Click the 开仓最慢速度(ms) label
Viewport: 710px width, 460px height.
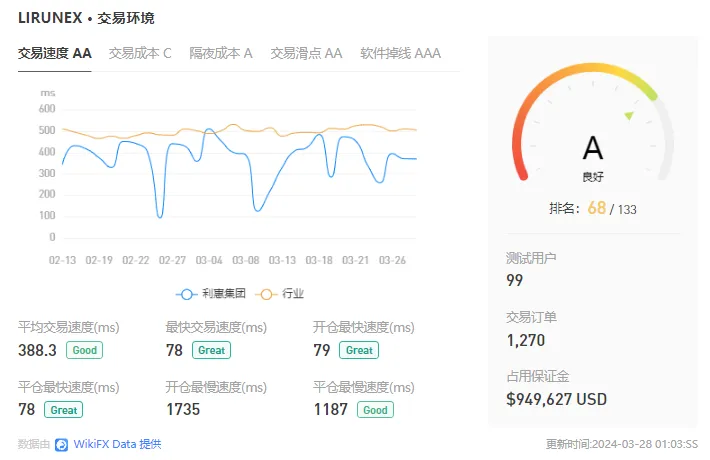216,388
